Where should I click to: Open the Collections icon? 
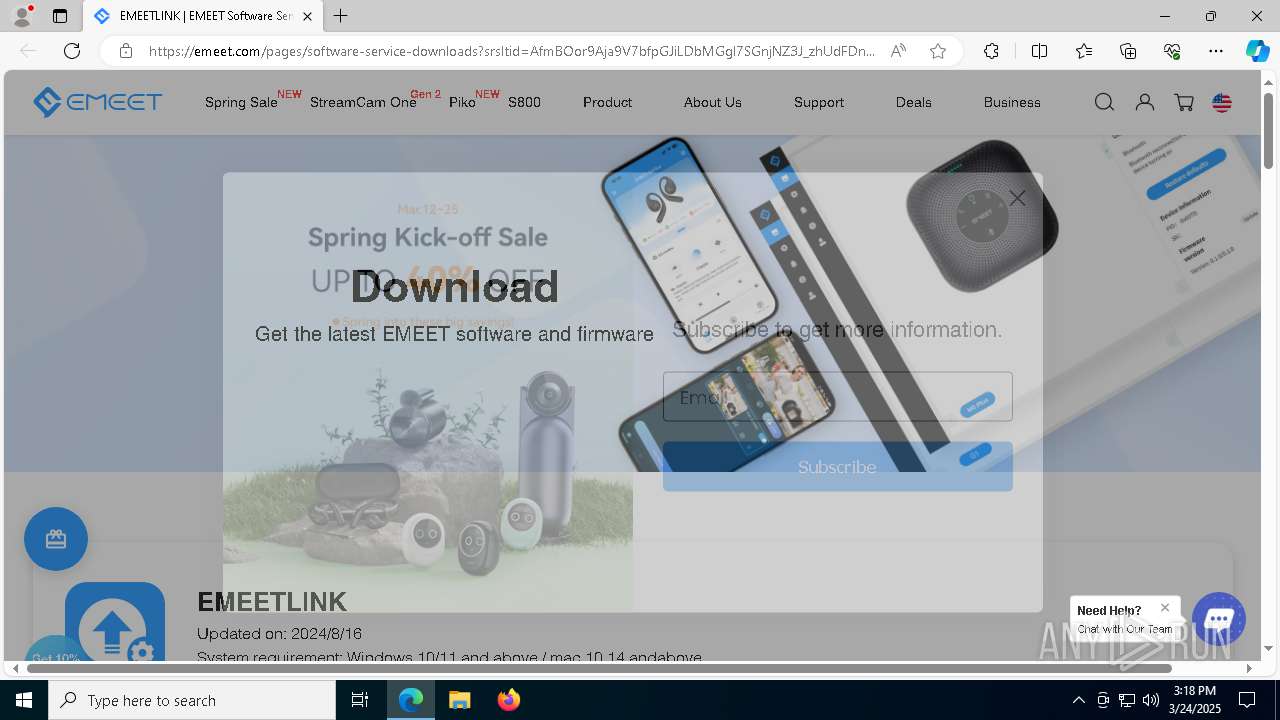point(1128,51)
